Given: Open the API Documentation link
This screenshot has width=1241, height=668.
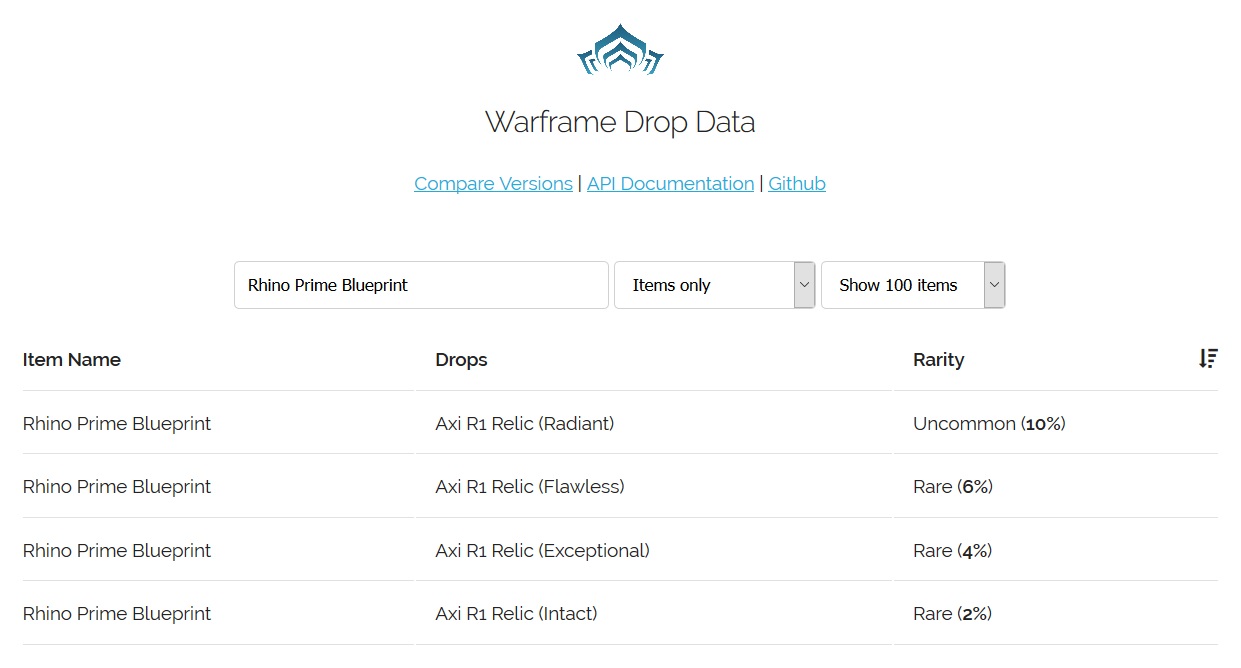Looking at the screenshot, I should 670,184.
